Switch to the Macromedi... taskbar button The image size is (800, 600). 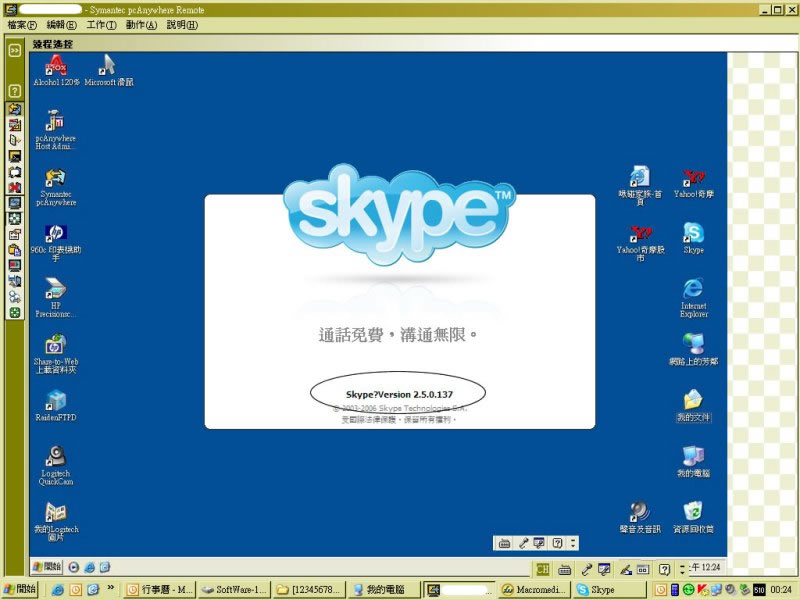point(533,590)
